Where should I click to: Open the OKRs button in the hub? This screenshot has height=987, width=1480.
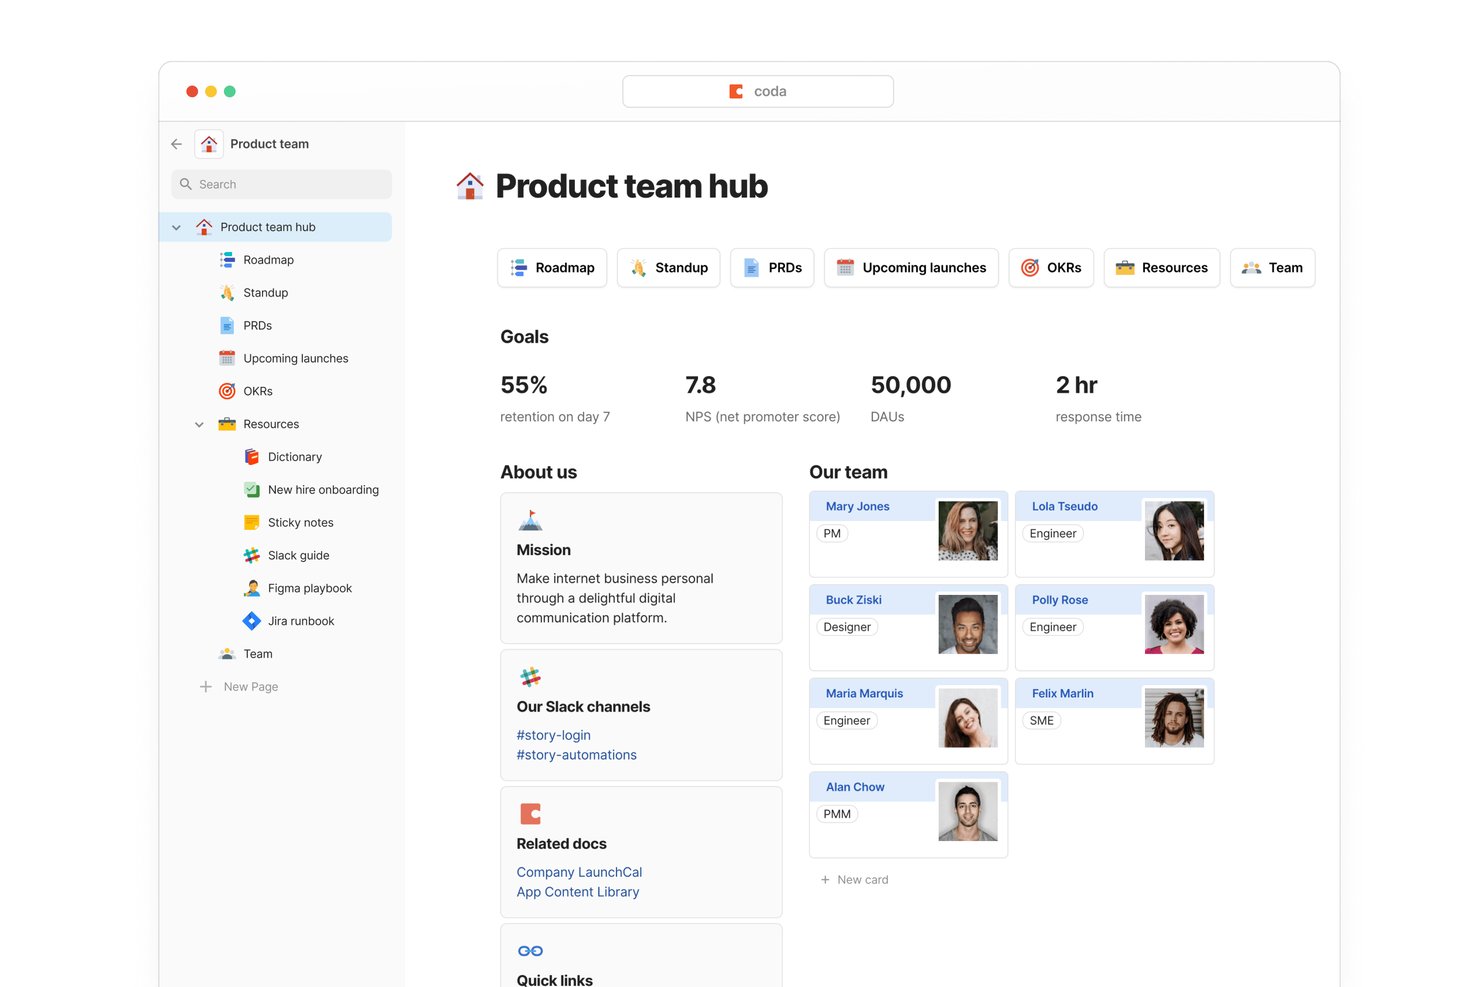[x=1051, y=268]
